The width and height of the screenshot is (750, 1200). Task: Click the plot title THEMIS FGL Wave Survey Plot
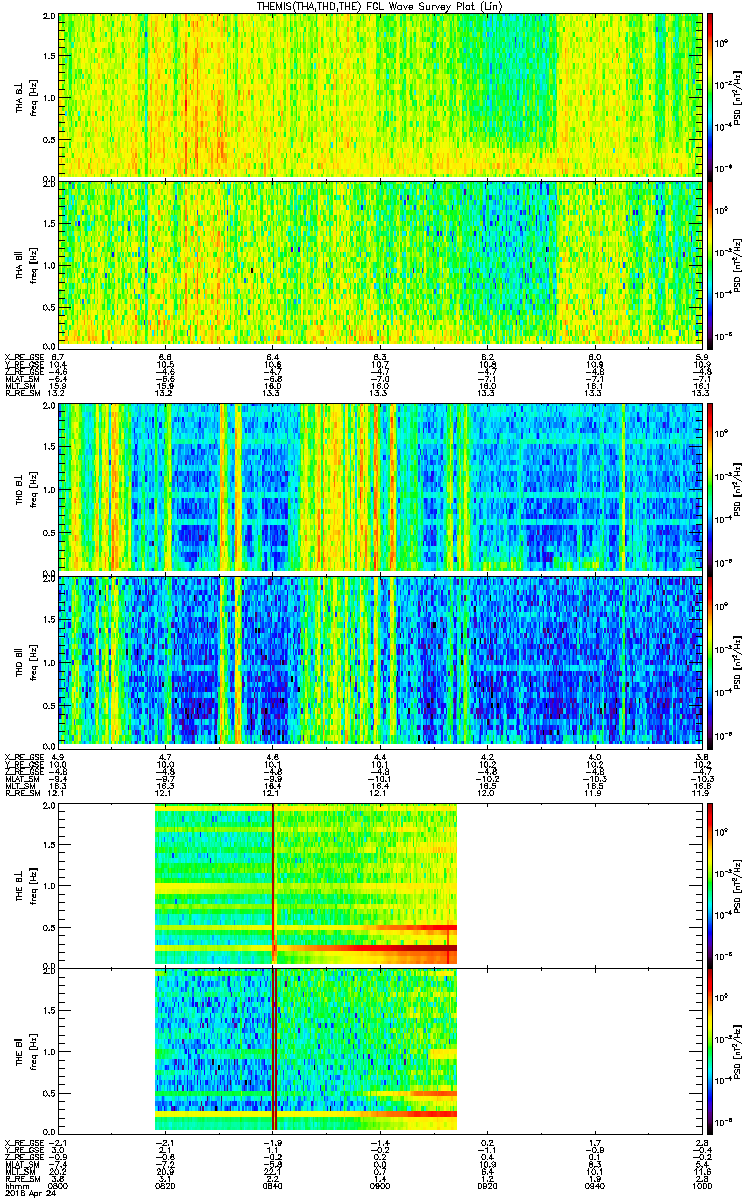tap(382, 6)
